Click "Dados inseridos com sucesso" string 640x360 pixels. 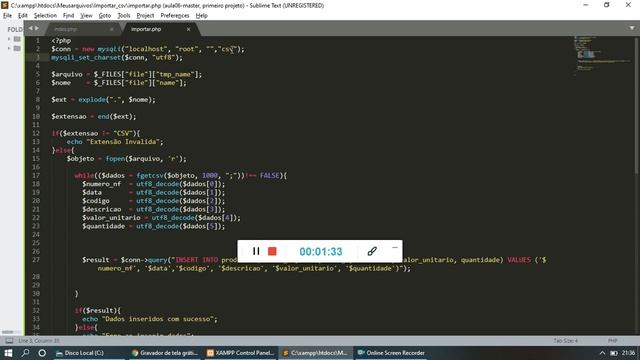[158, 319]
